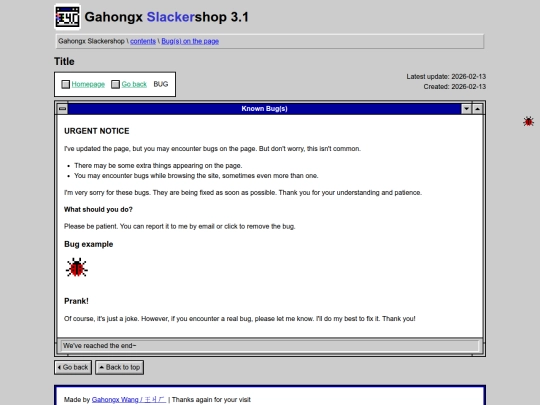This screenshot has height=405, width=540.
Task: Click the bullet 'You may encounter bugs while browsing'
Action: (x=196, y=176)
